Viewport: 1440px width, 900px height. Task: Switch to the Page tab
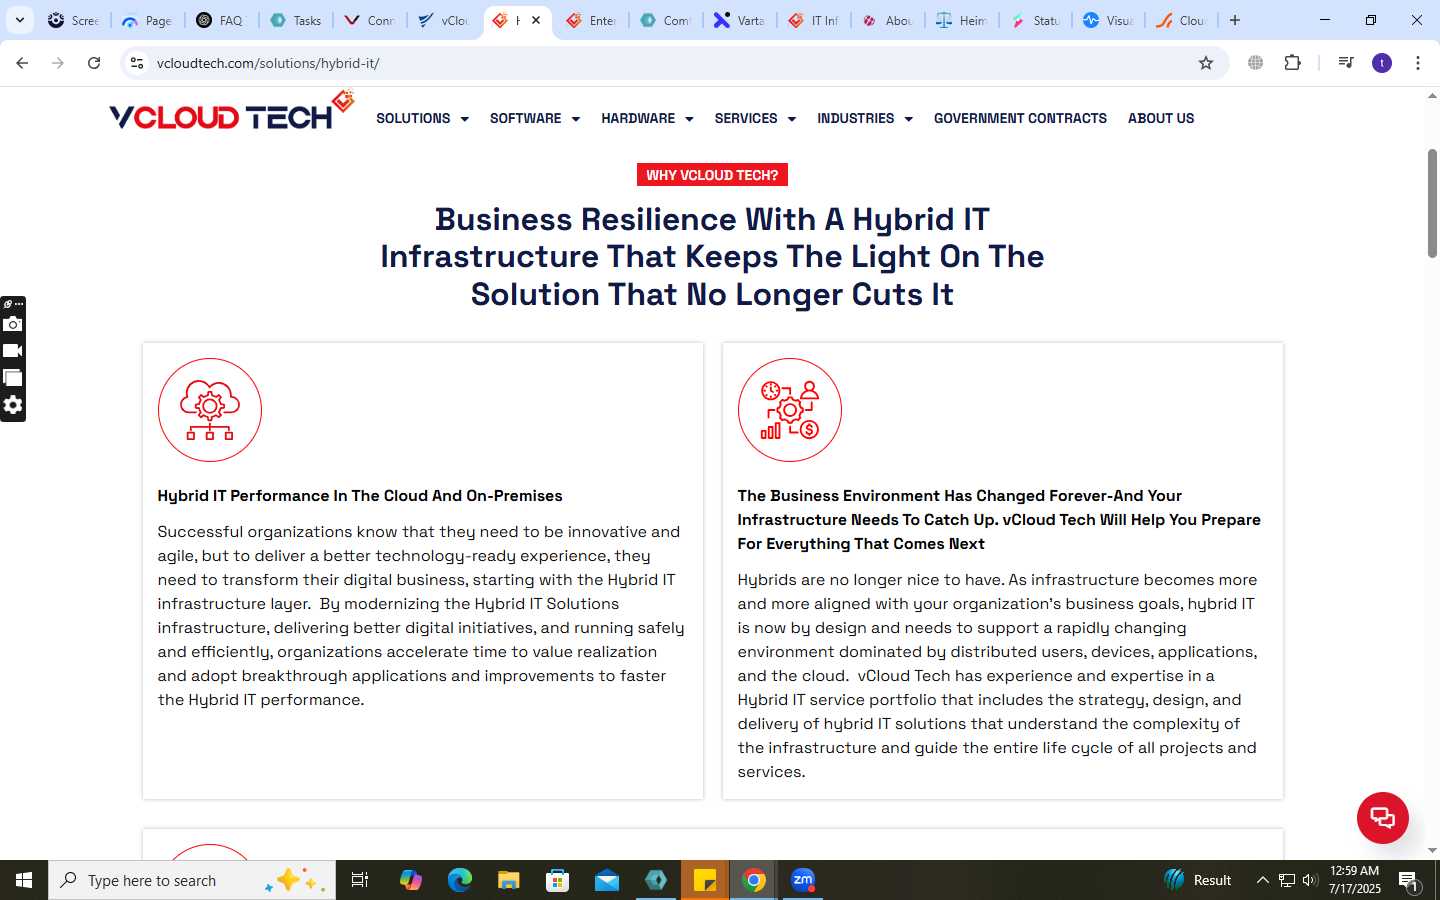pyautogui.click(x=147, y=20)
